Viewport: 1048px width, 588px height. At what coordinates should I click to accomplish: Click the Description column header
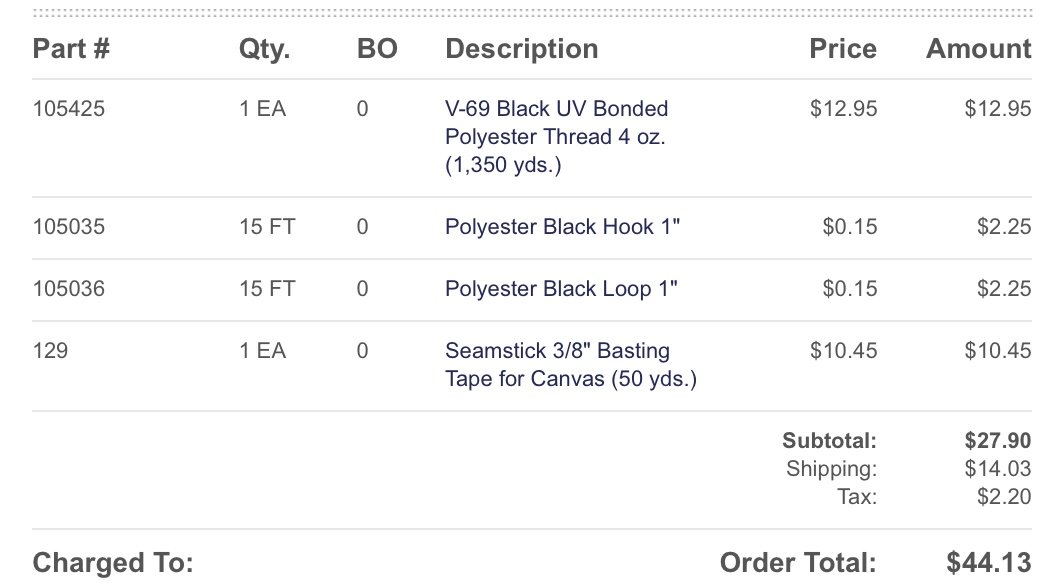click(521, 49)
